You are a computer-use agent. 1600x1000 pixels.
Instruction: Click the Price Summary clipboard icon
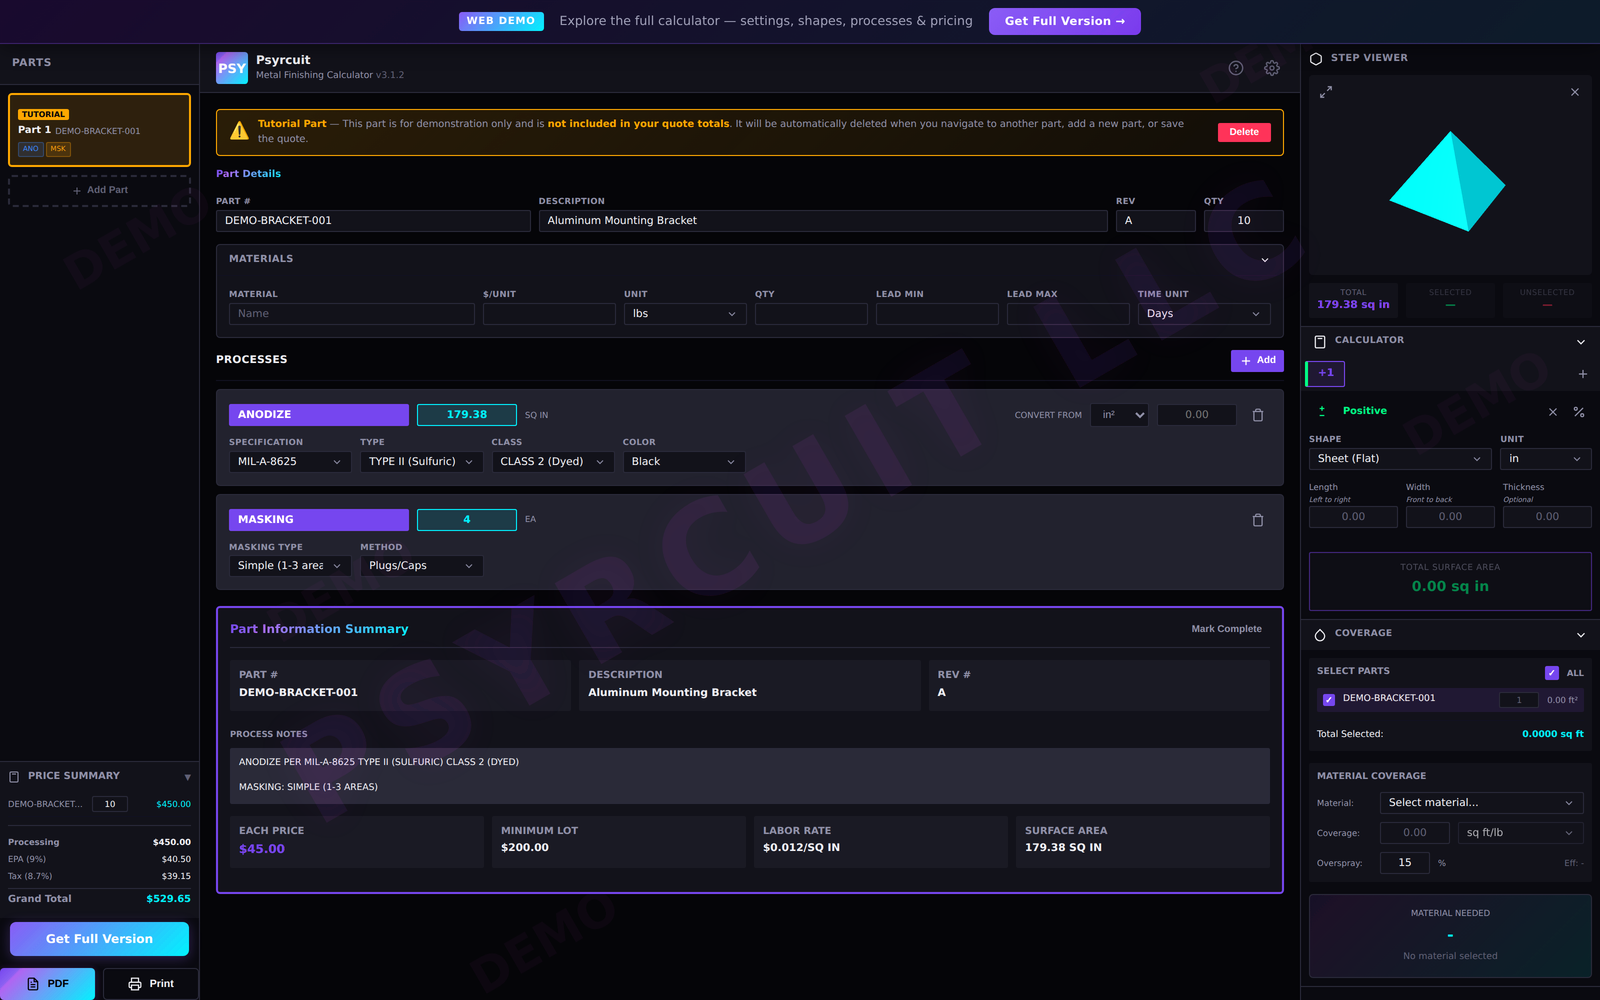[14, 776]
